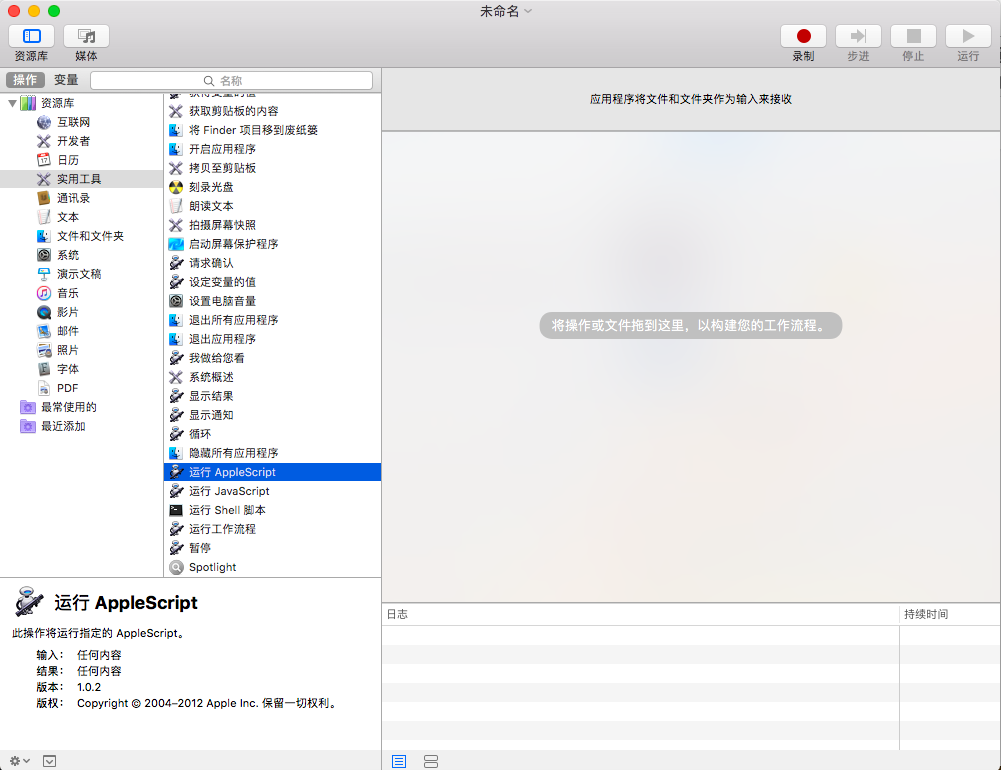
Task: Select 系统 system category icon
Action: [x=43, y=255]
